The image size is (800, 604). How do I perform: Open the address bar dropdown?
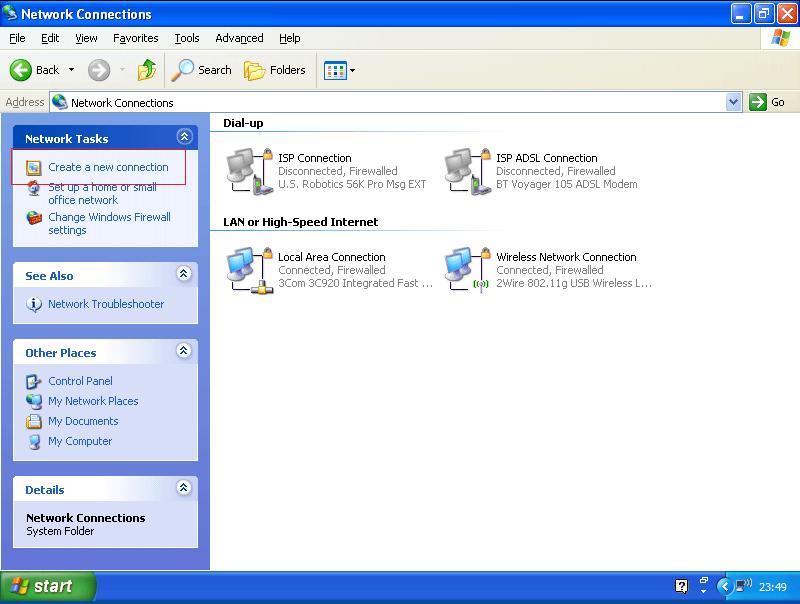[733, 102]
